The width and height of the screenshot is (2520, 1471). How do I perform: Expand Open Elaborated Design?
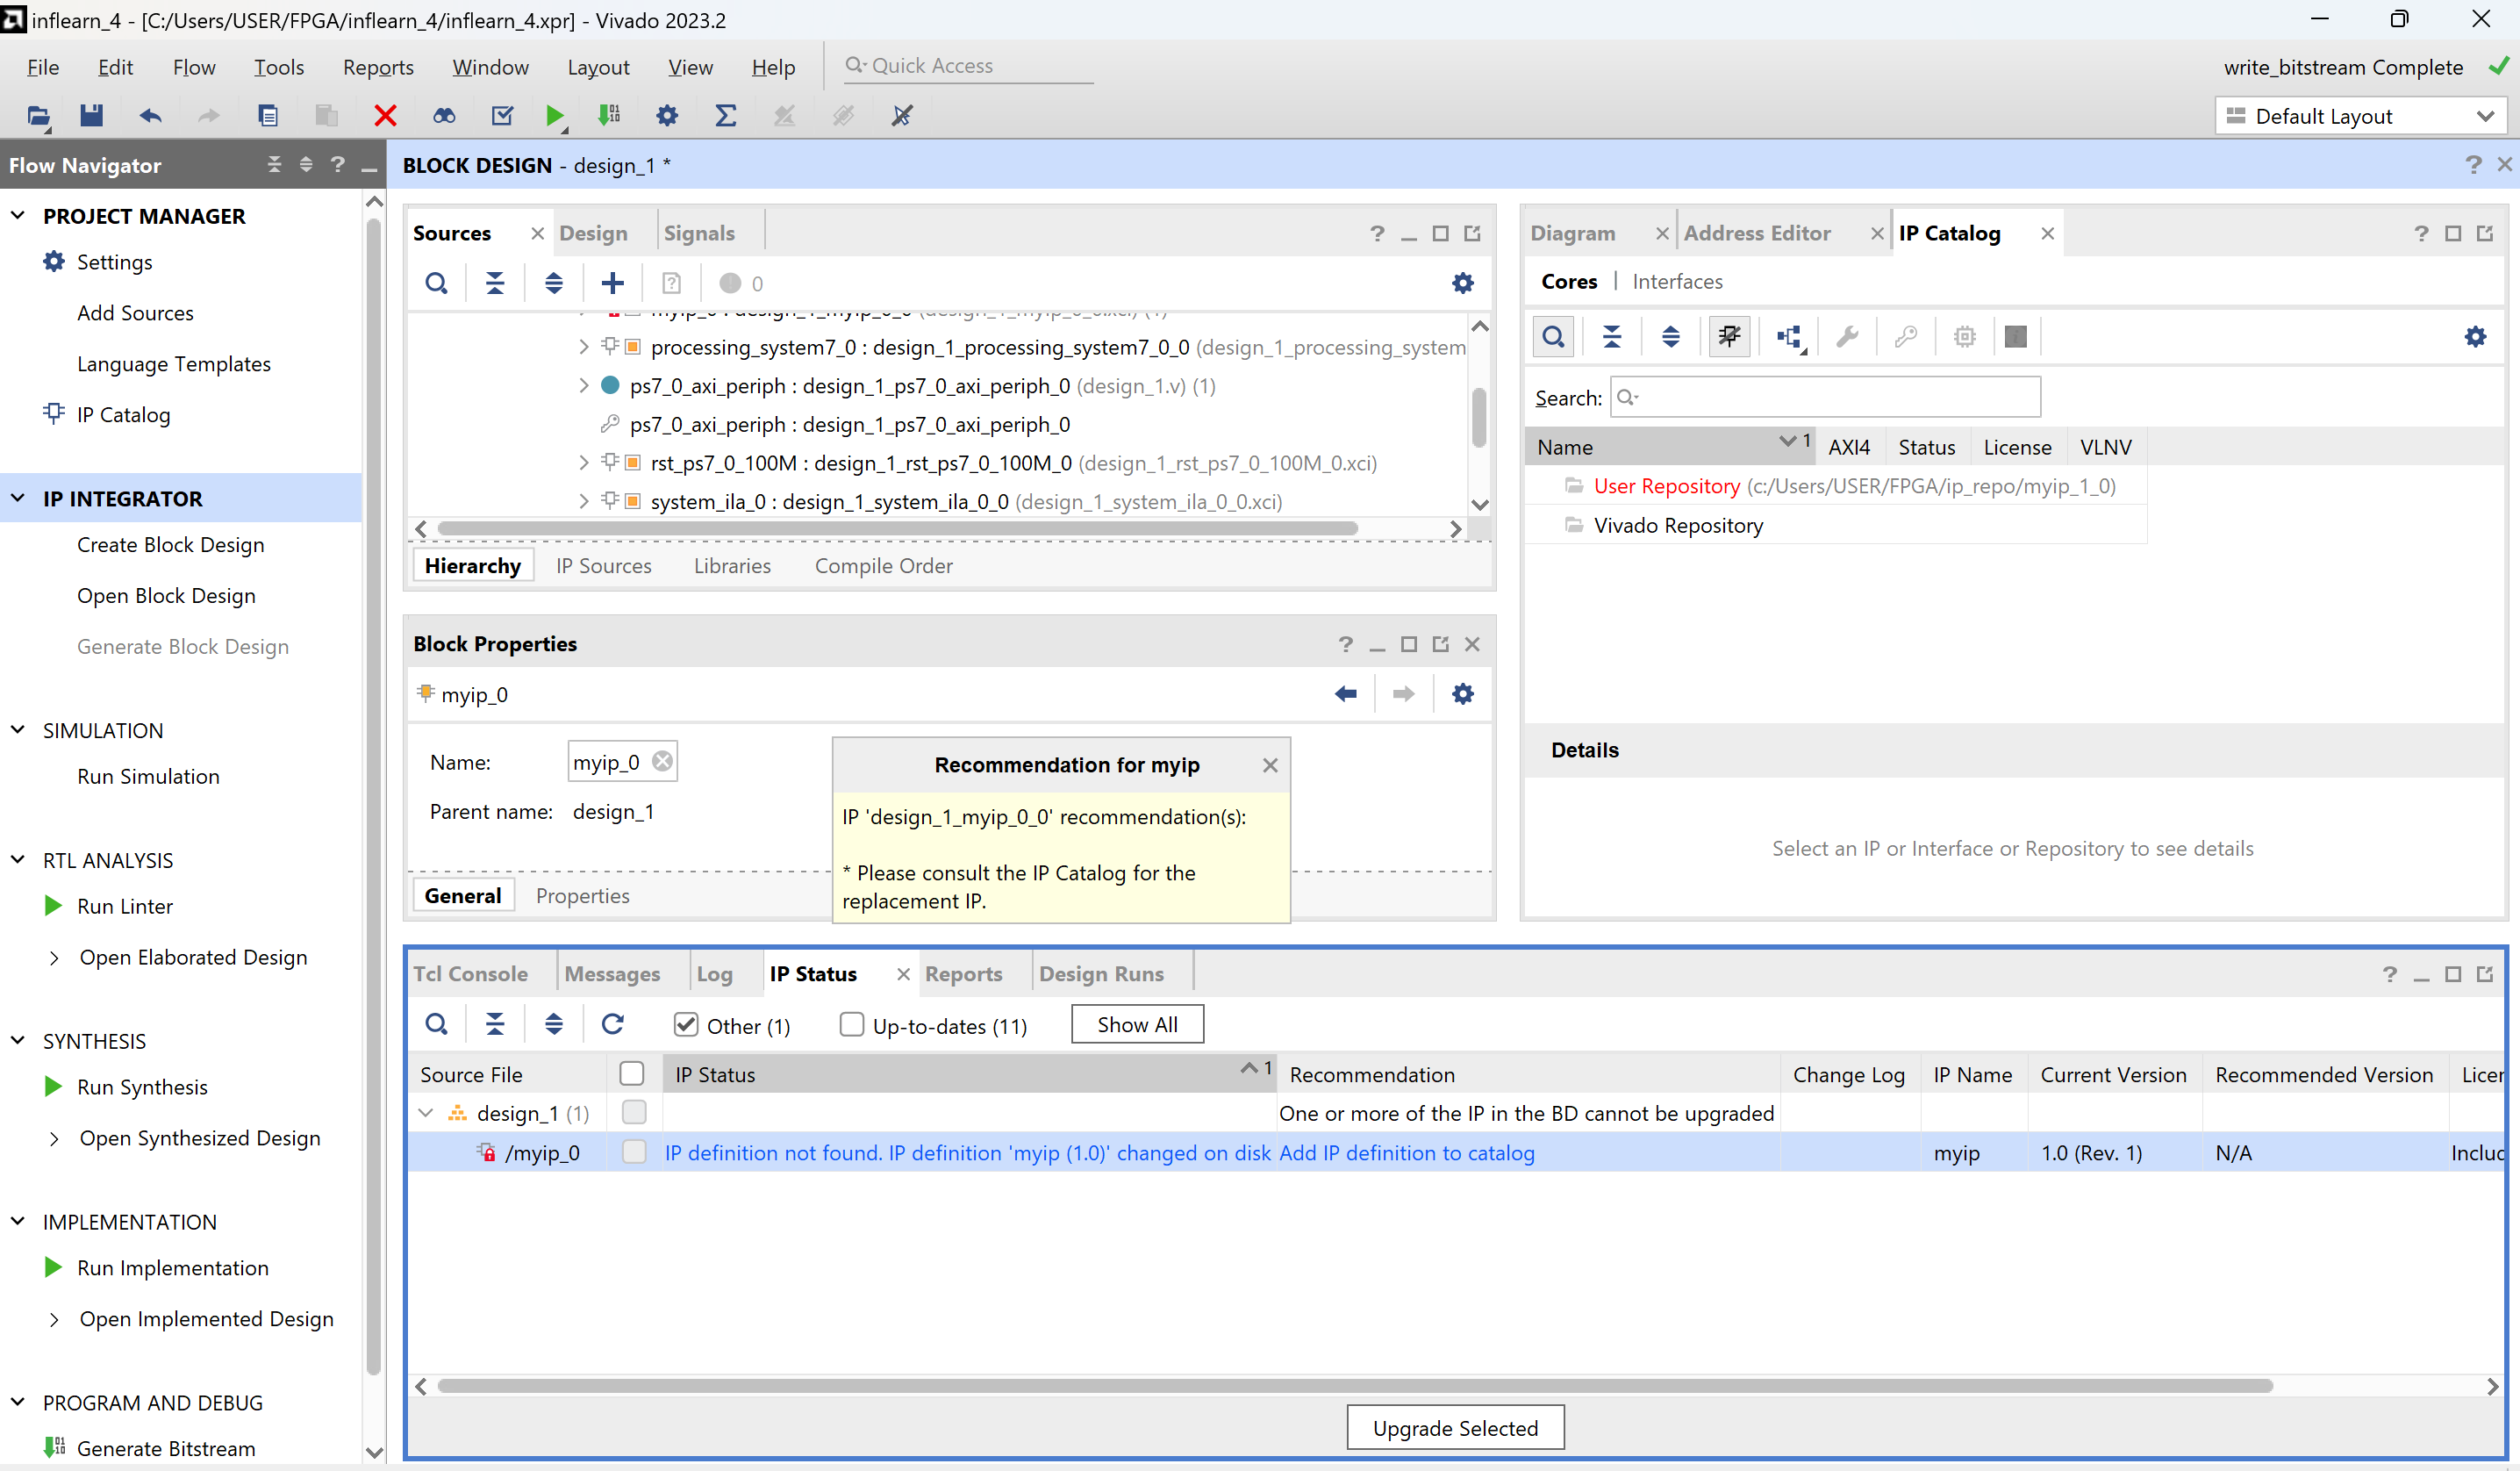click(54, 958)
